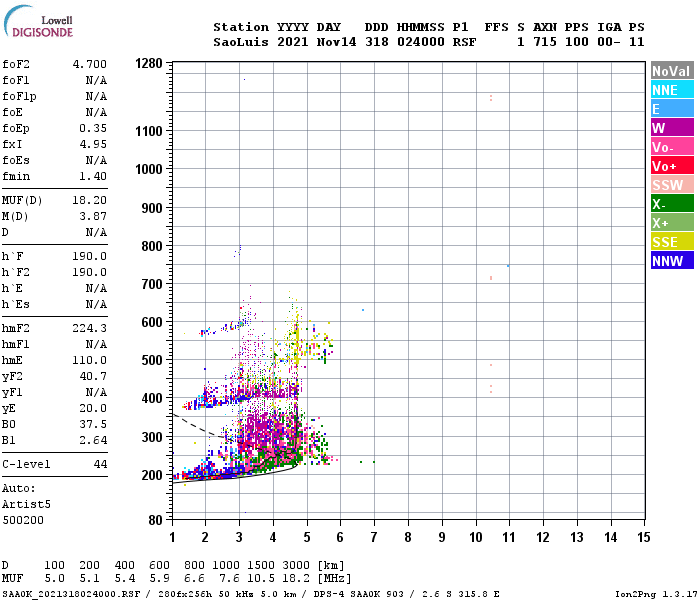700x600 pixels.
Task: Click the M(D) value 3.87
Action: coord(93,216)
